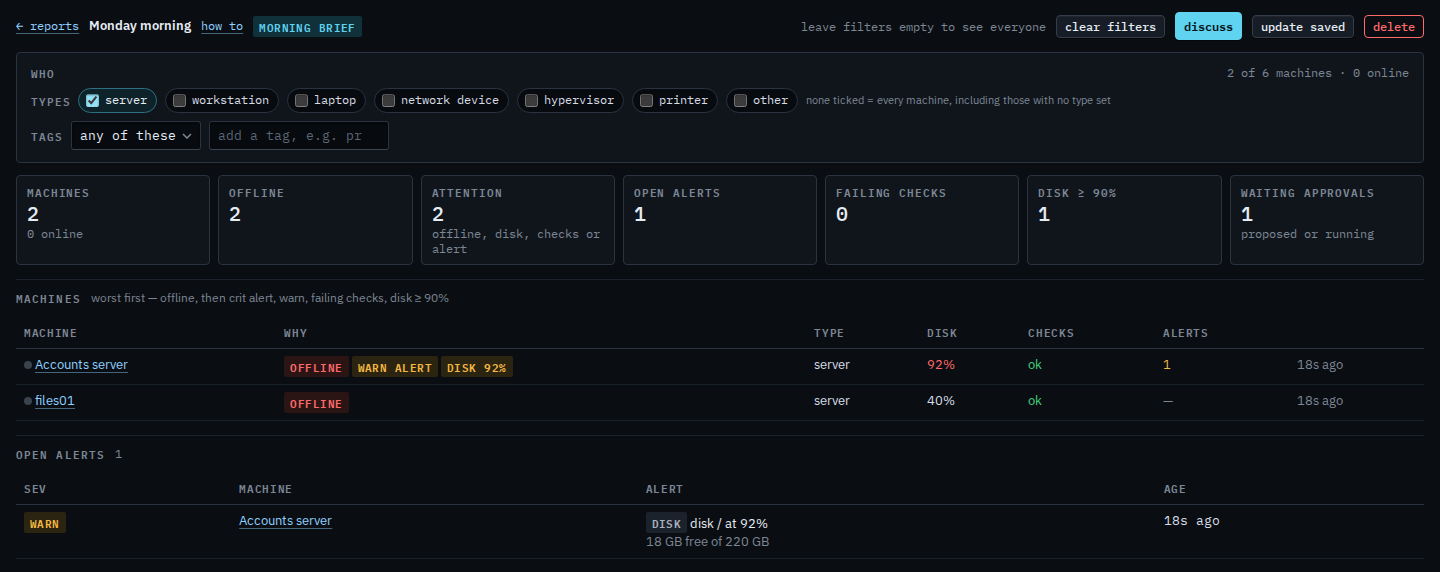Click the '18 GB free of 220 GB' text
This screenshot has height=572, width=1440.
[x=708, y=542]
